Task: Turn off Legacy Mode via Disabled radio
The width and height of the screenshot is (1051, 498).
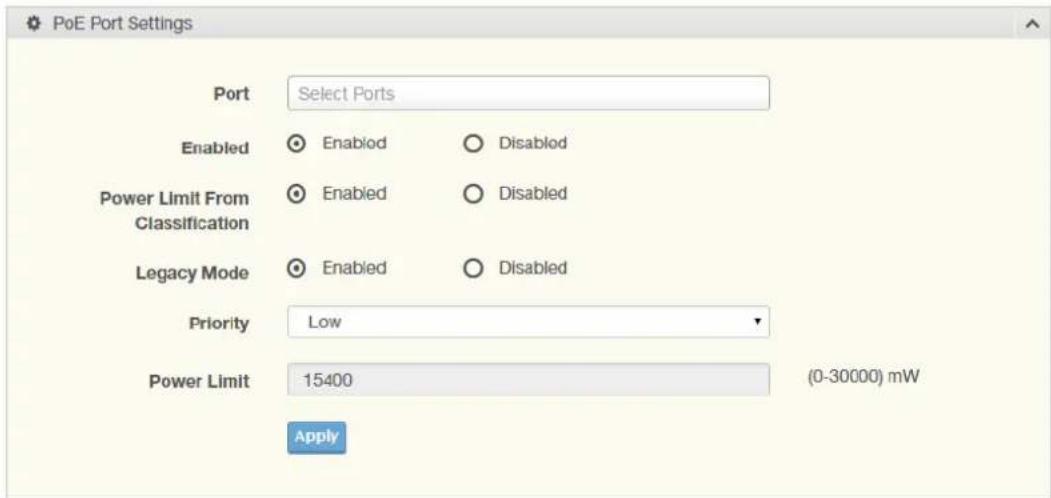Action: coord(474,269)
